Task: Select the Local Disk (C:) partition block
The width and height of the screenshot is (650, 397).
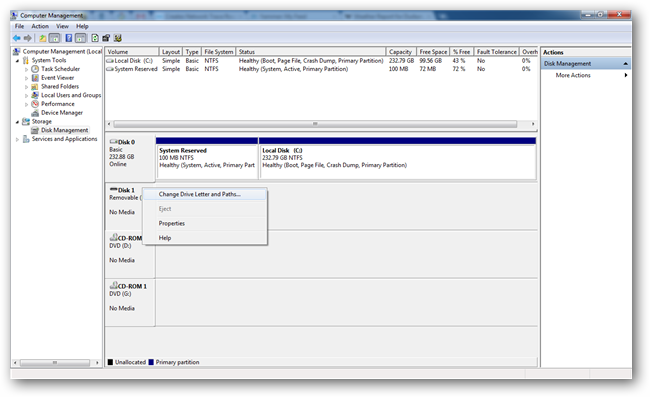Action: tap(398, 162)
